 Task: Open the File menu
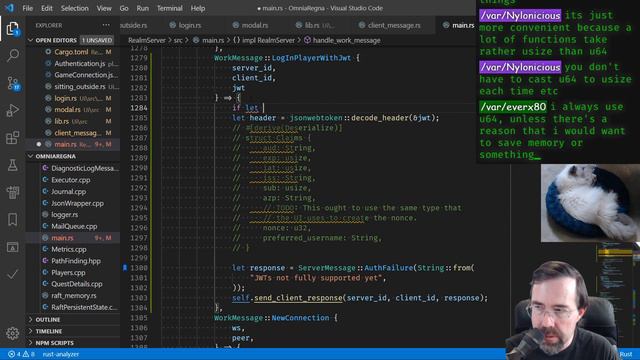28,8
